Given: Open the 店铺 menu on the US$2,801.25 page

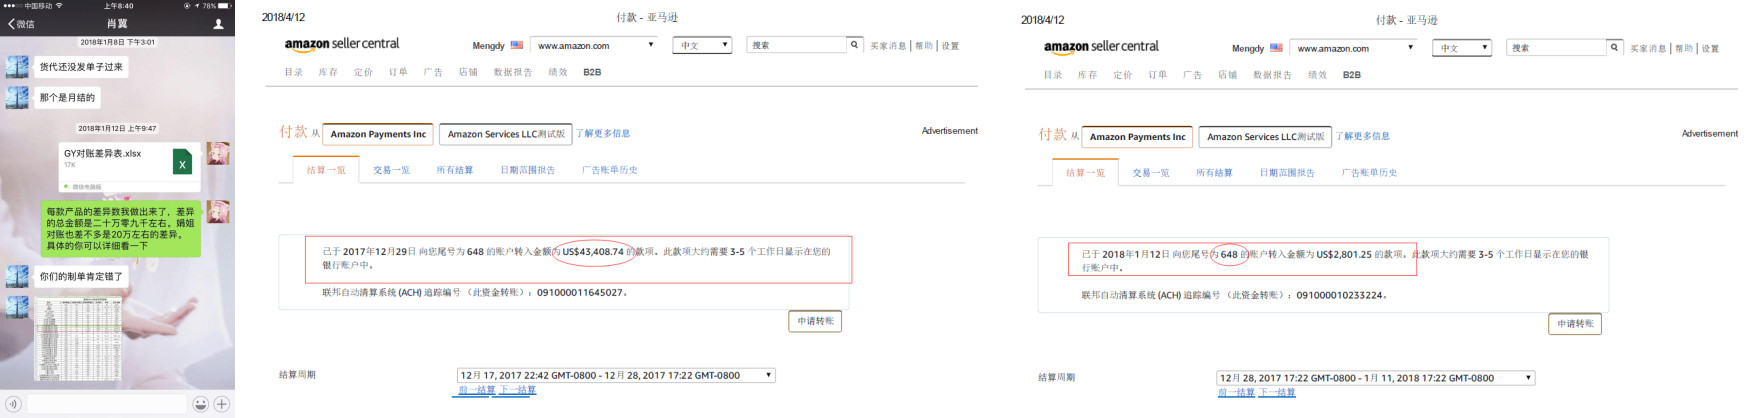Looking at the screenshot, I should pyautogui.click(x=1227, y=75).
